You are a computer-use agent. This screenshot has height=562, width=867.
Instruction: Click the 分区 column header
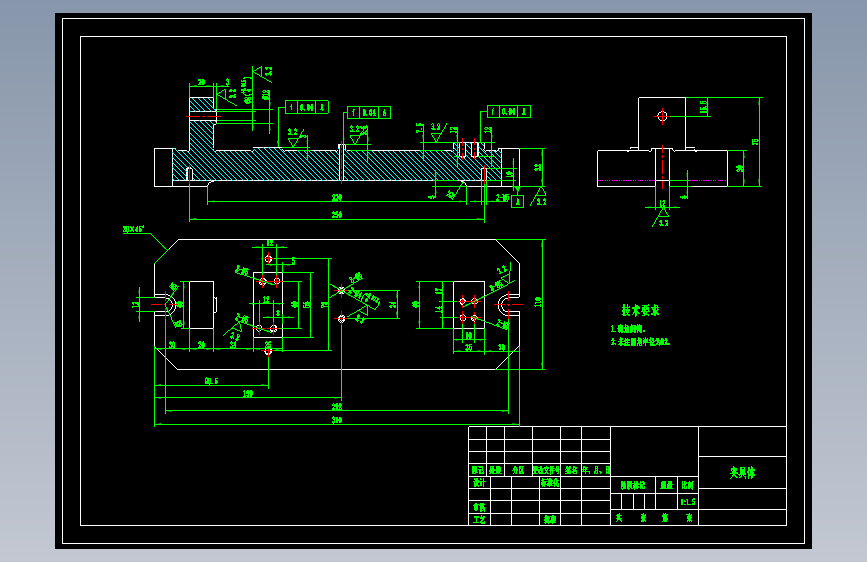(518, 470)
